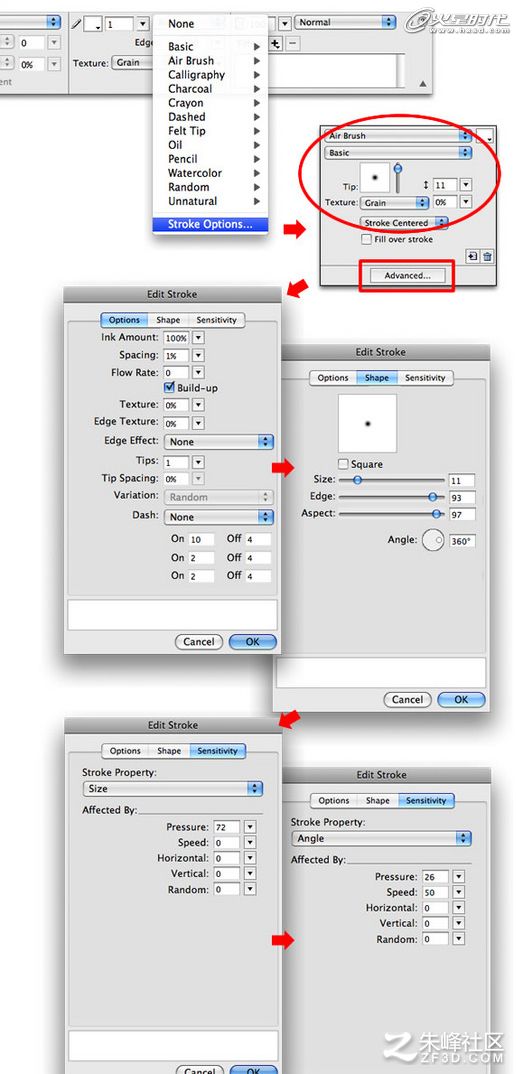Click the Ink Amount input field

175,338
